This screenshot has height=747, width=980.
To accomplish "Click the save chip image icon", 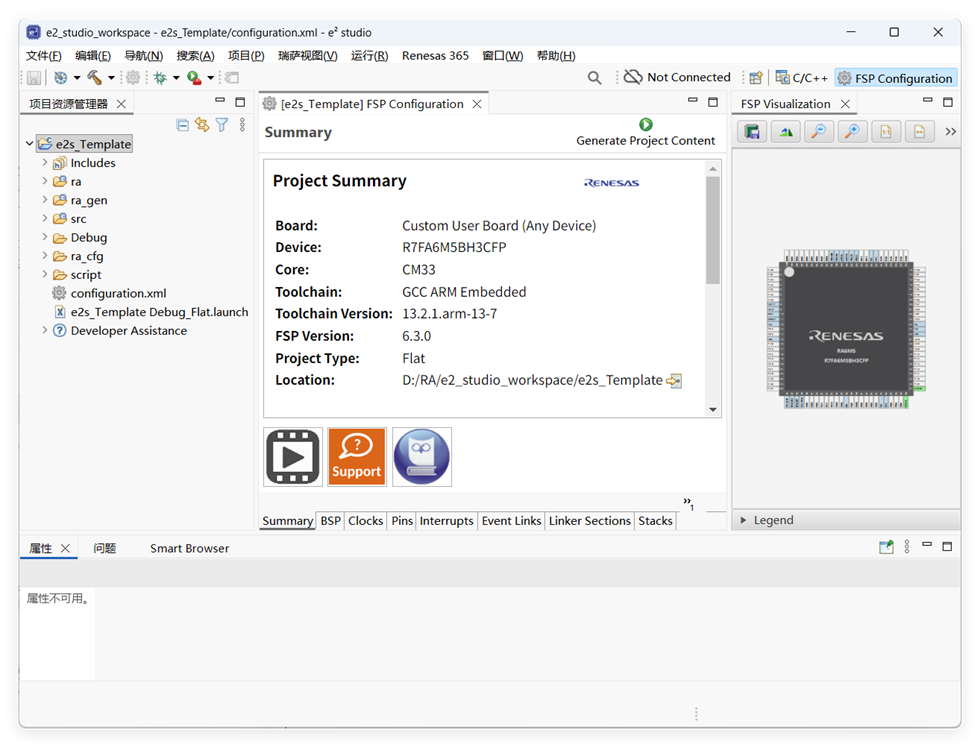I will click(752, 131).
